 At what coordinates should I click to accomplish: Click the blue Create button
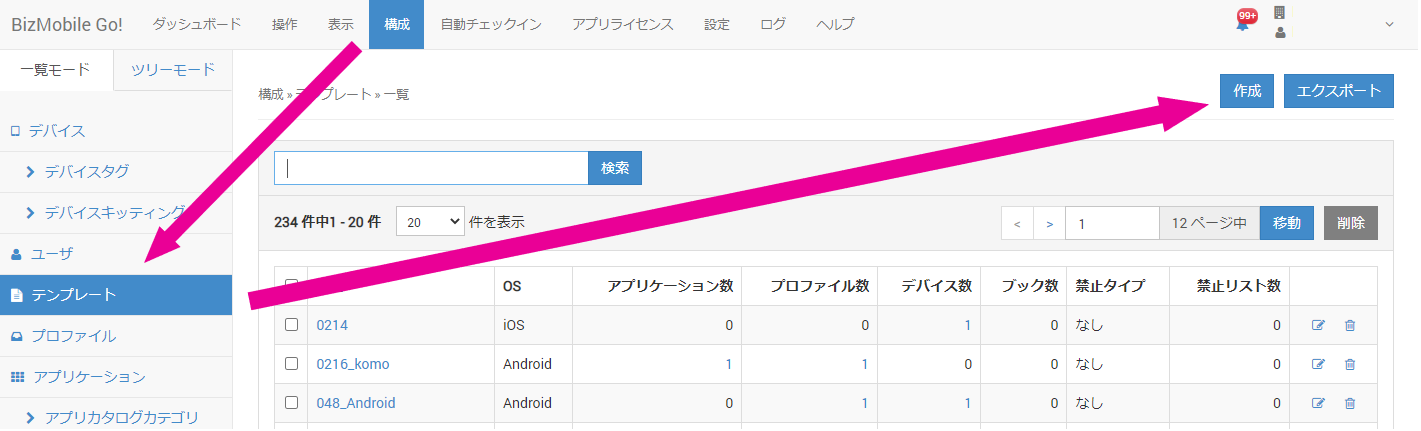pos(1247,91)
